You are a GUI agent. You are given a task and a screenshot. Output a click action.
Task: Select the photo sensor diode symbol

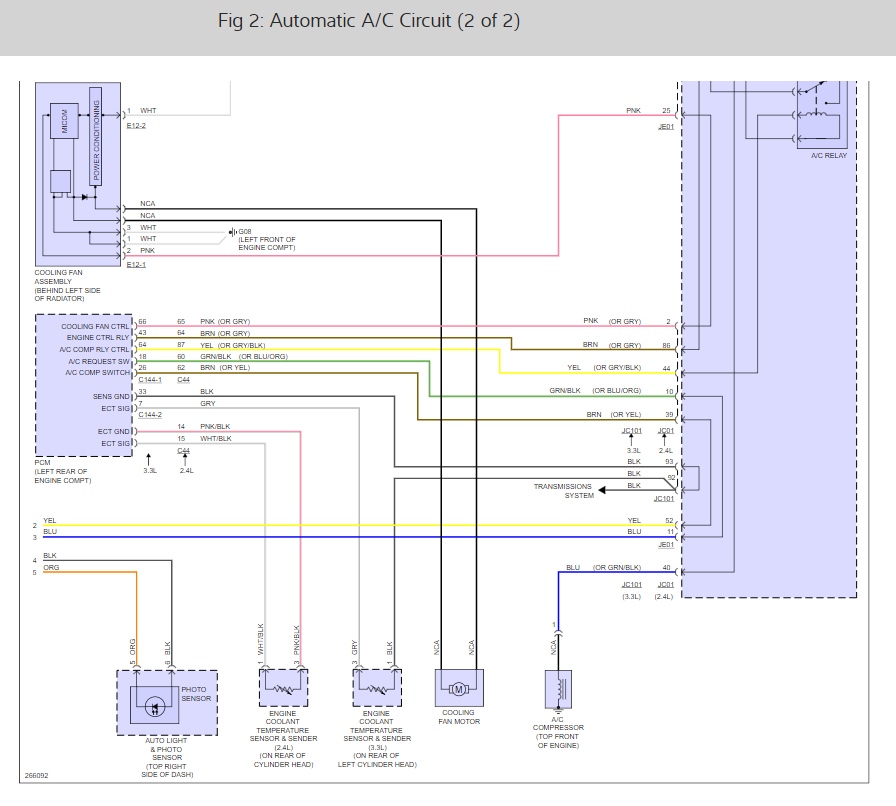tap(155, 707)
